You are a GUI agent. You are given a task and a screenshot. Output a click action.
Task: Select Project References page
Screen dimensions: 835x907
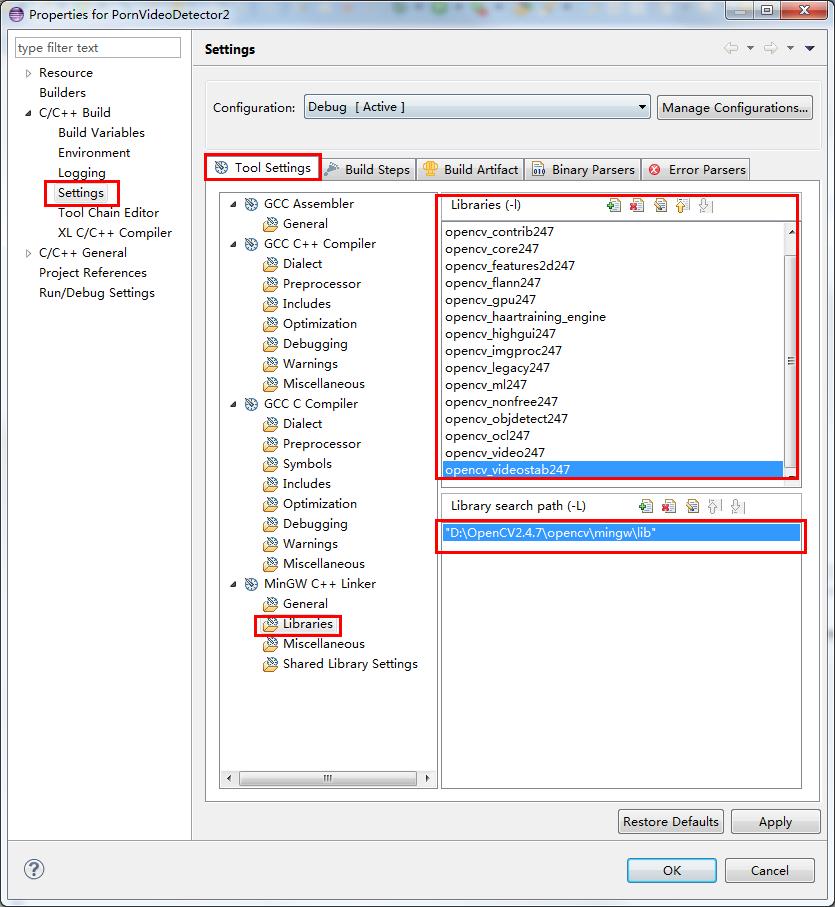93,272
